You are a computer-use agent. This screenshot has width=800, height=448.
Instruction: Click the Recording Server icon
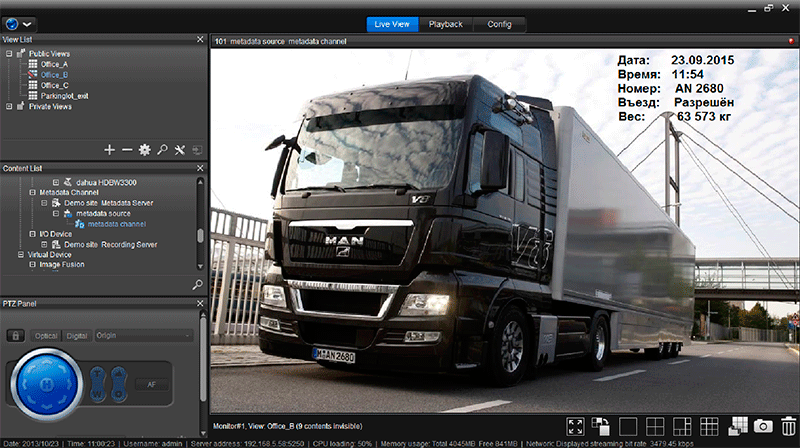click(x=56, y=244)
